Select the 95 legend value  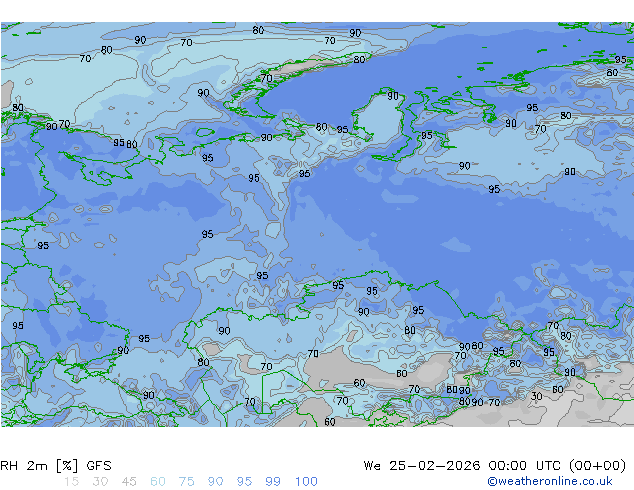point(244,482)
